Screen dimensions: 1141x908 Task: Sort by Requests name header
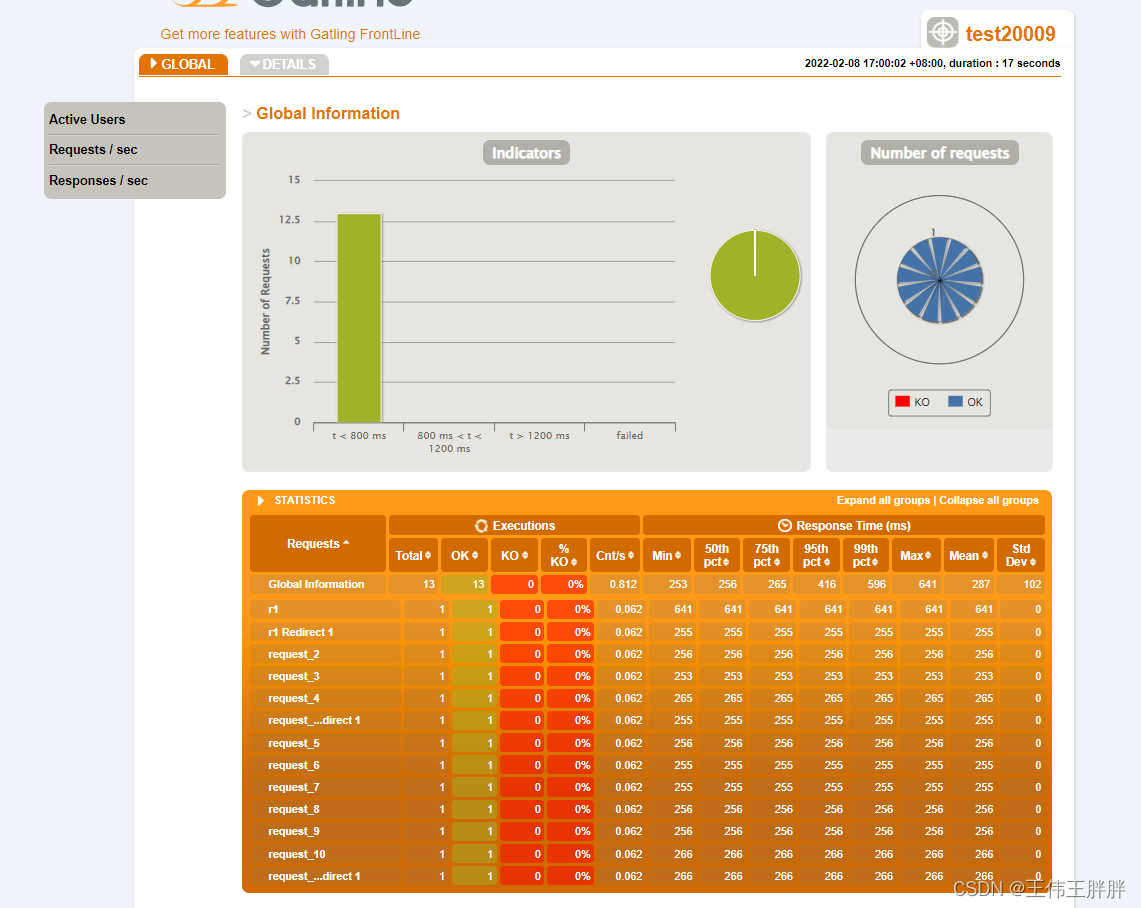(x=318, y=543)
